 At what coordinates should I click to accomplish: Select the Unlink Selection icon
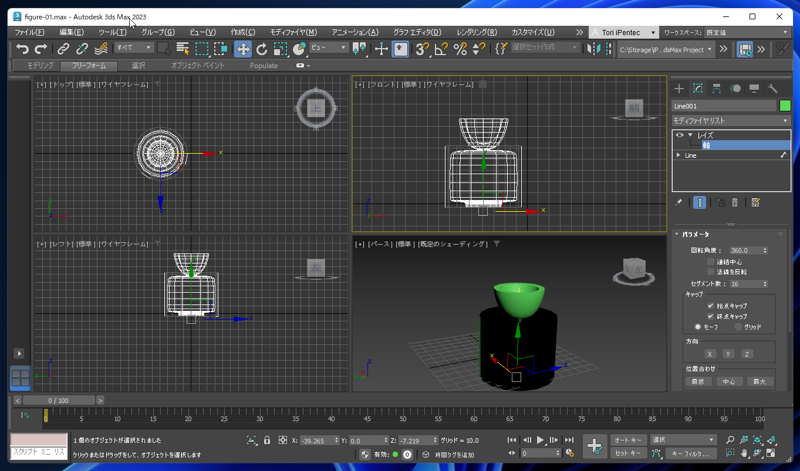click(82, 49)
